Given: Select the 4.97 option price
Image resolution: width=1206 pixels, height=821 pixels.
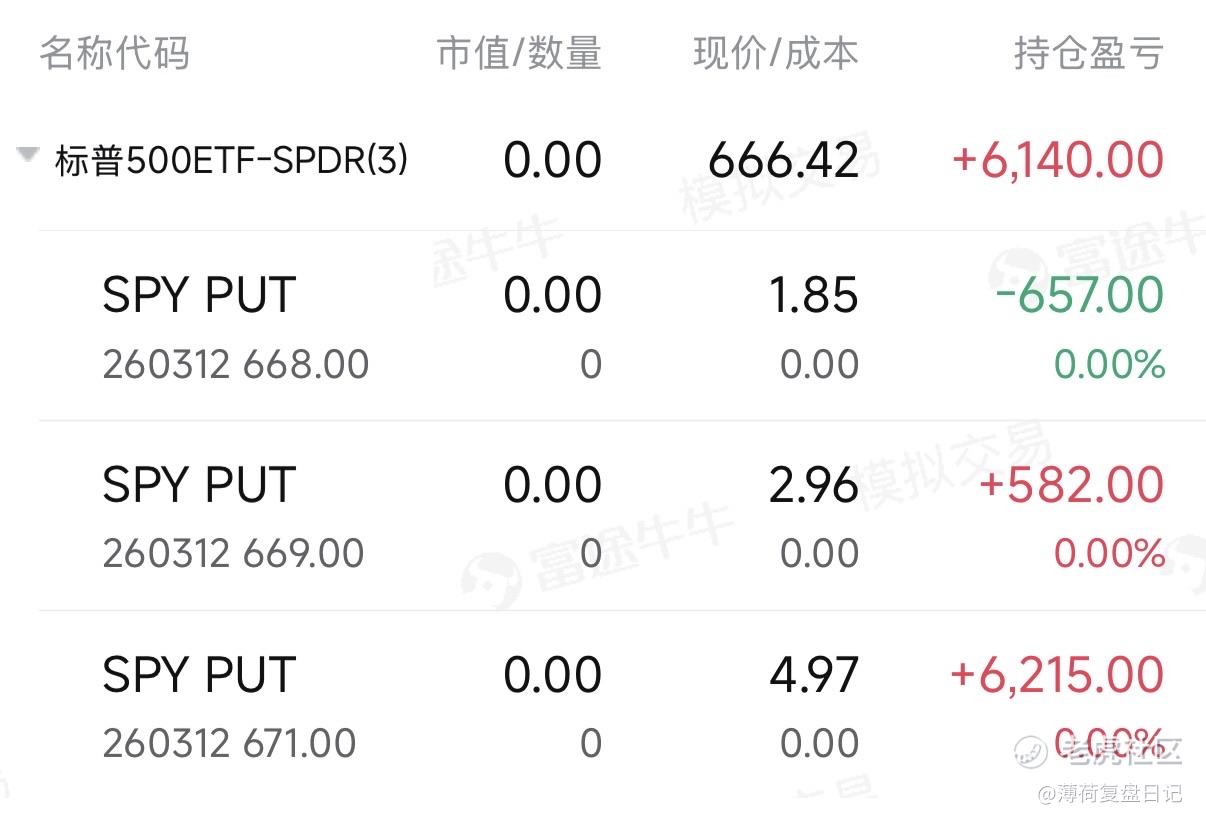Looking at the screenshot, I should (x=814, y=675).
